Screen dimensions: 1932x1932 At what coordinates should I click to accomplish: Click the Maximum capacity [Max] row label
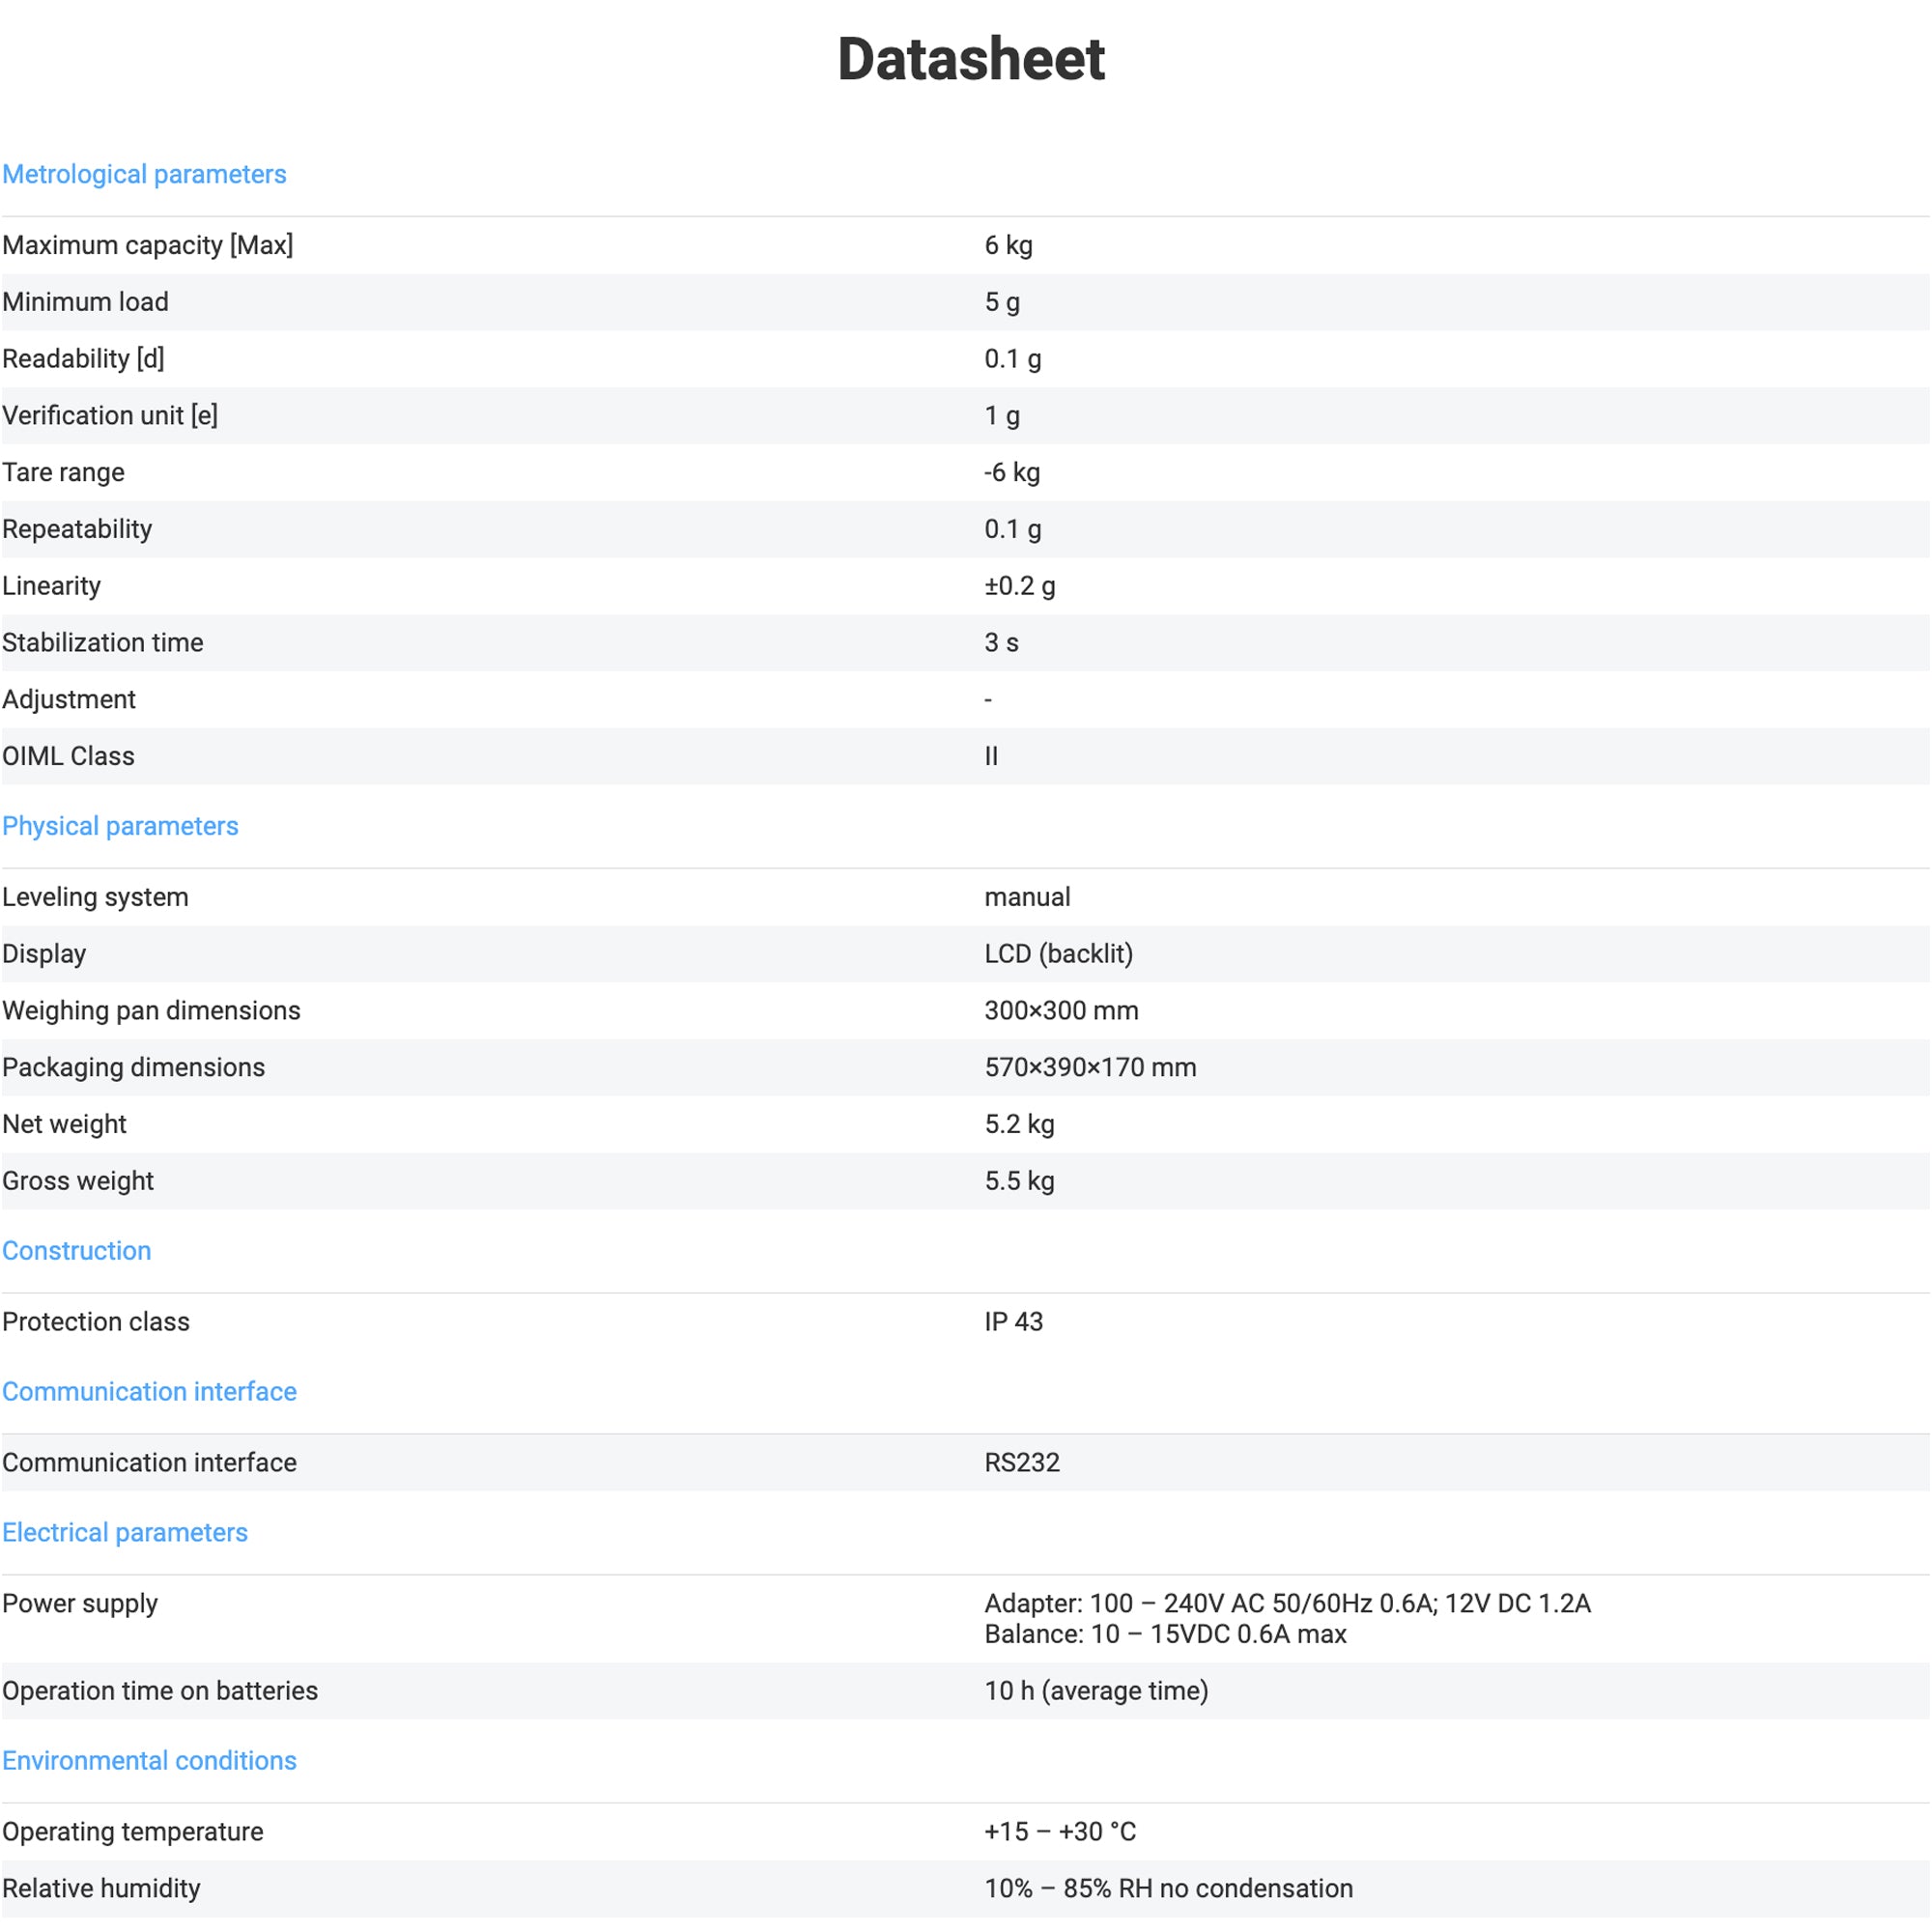147,245
